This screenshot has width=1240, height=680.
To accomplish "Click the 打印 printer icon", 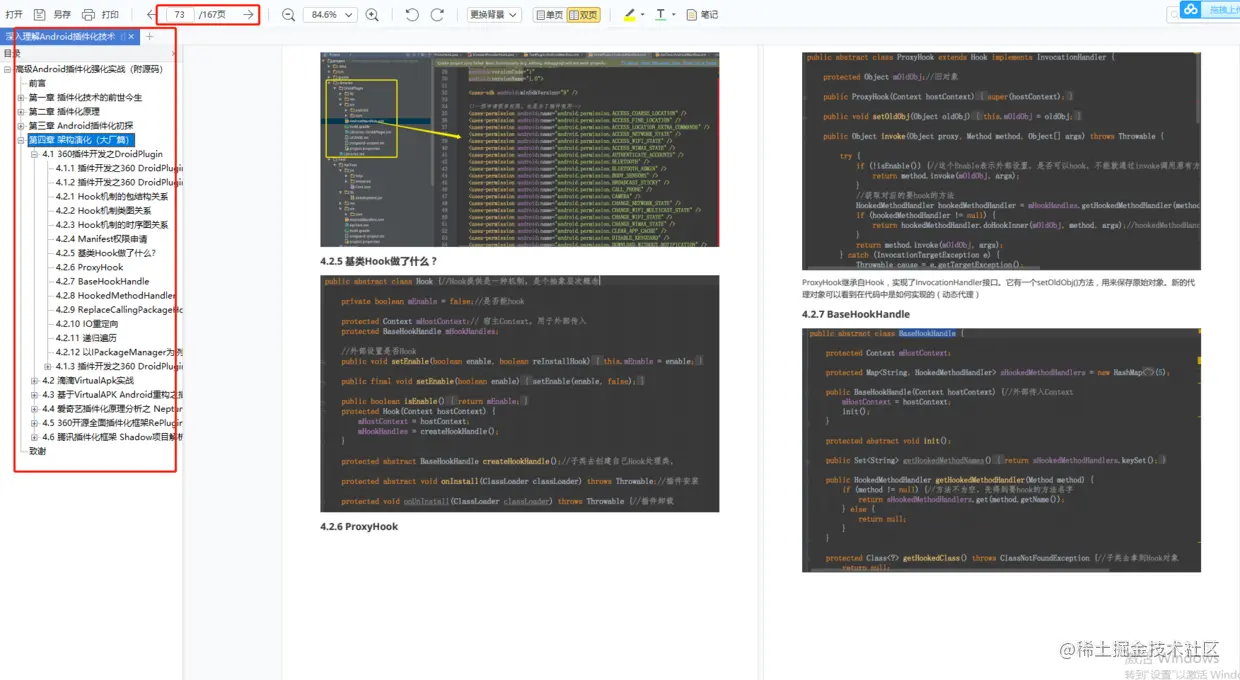I will (88, 15).
